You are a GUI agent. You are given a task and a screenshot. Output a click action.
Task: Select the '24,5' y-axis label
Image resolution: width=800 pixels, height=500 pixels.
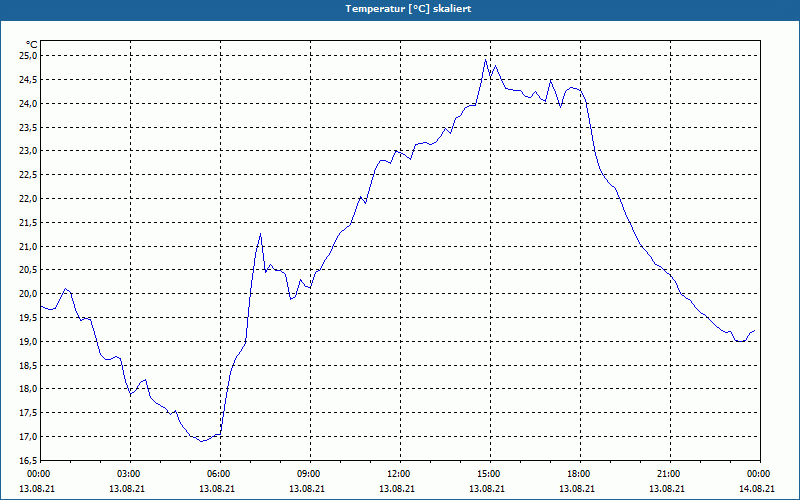point(28,80)
